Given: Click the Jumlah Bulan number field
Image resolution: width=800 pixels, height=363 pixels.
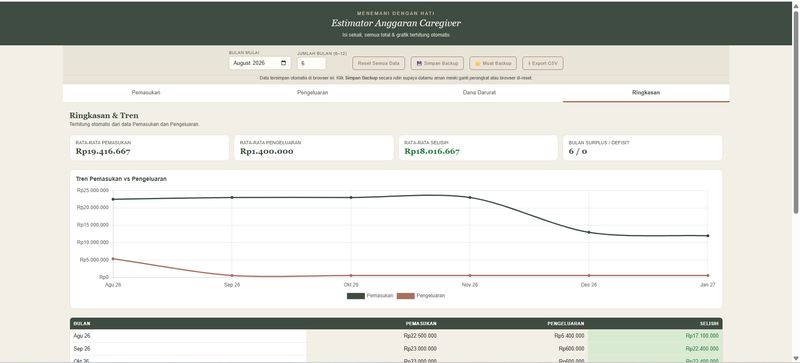Looking at the screenshot, I should [311, 63].
